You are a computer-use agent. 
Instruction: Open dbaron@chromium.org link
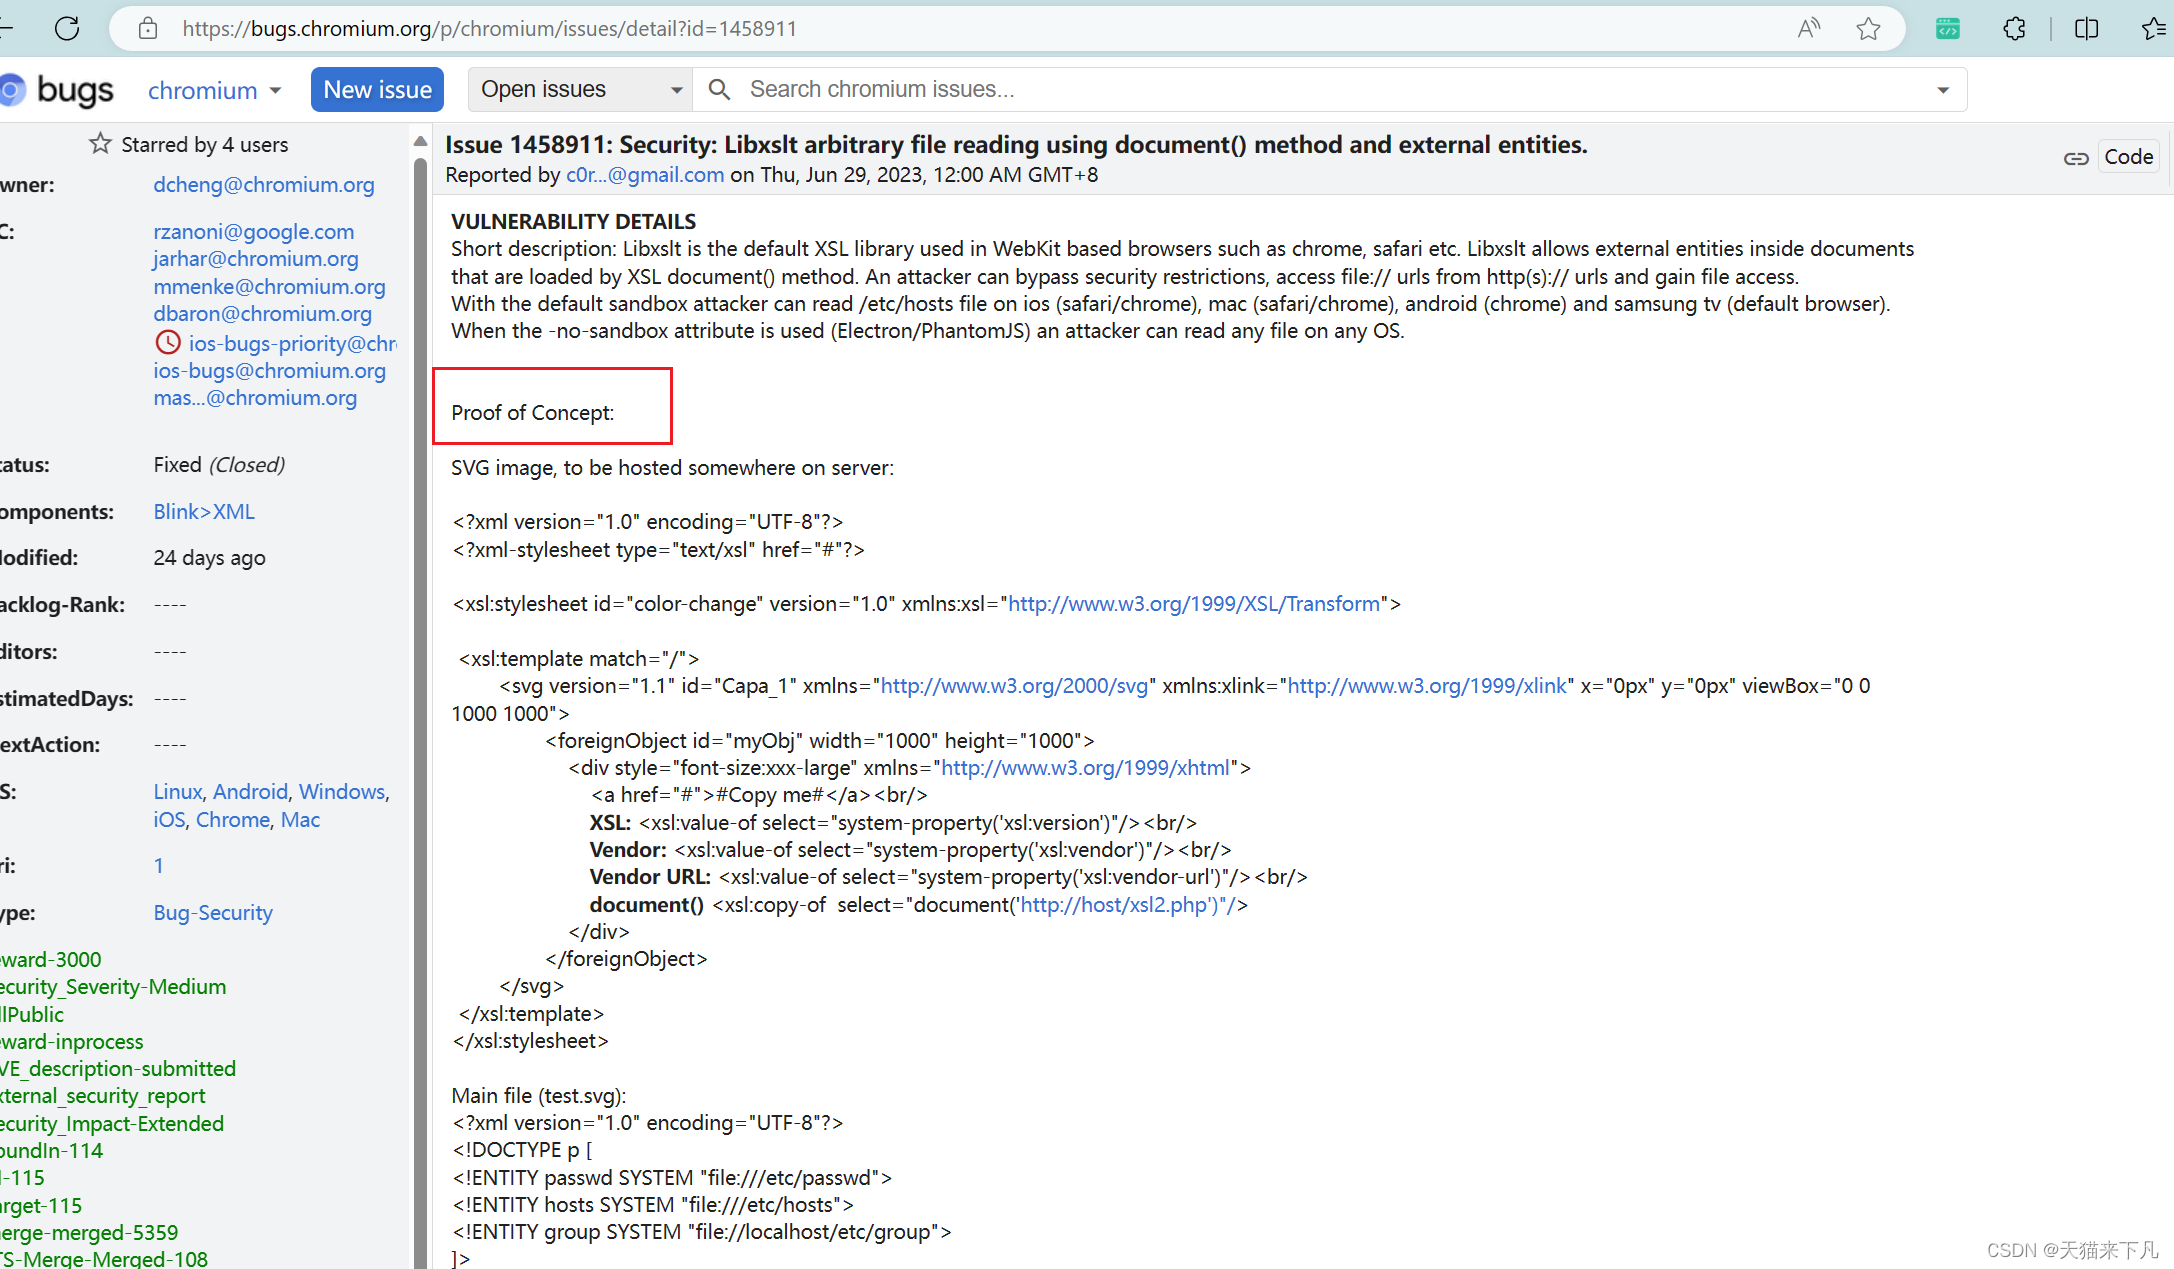click(x=262, y=313)
